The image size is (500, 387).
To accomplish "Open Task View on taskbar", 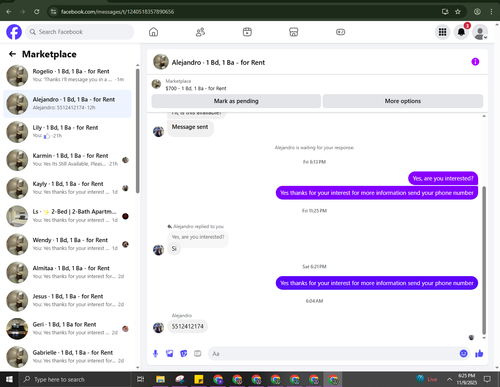I will 141,379.
